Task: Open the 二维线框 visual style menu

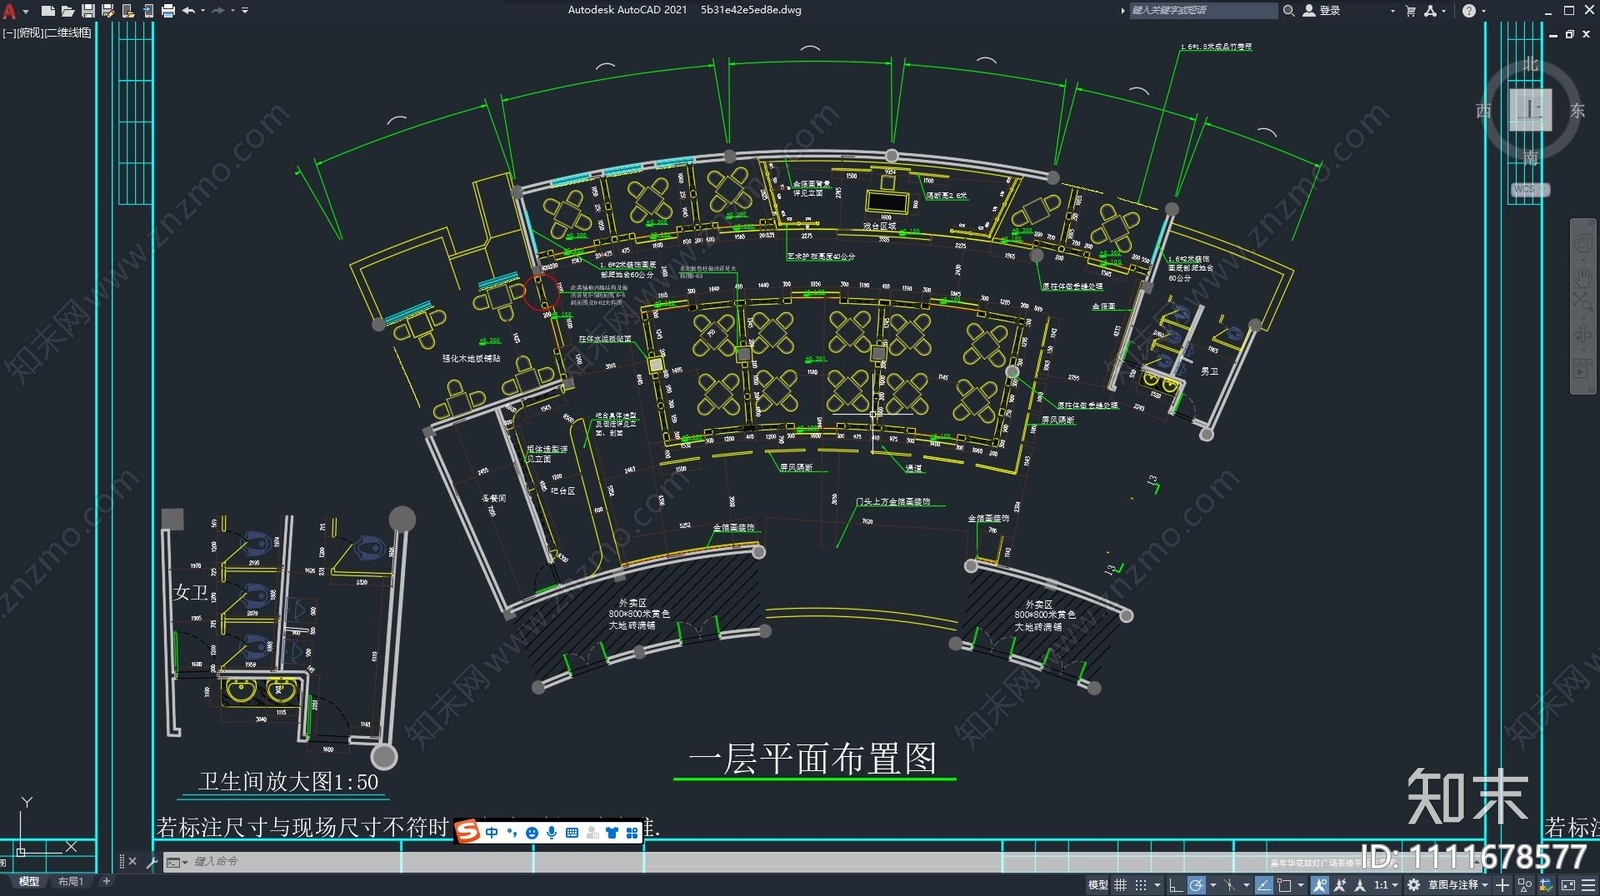Action: click(69, 33)
